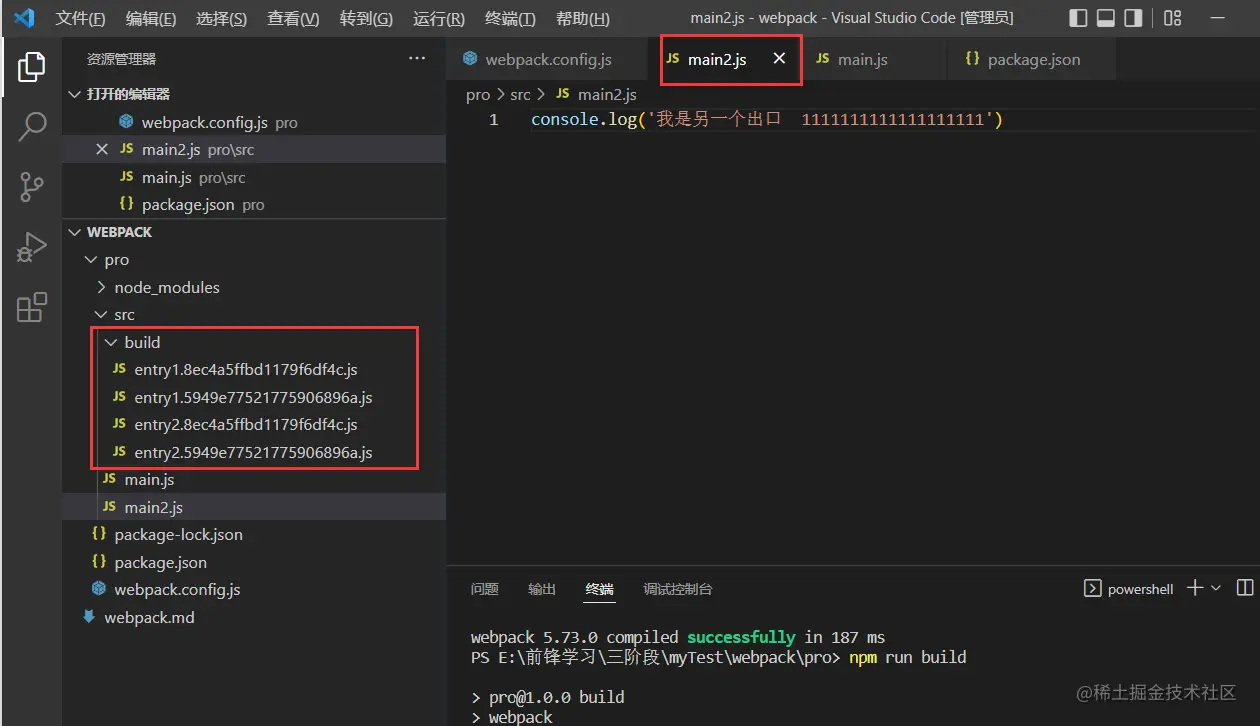
Task: Toggle the secondary side bar layout icon
Action: pos(1133,18)
